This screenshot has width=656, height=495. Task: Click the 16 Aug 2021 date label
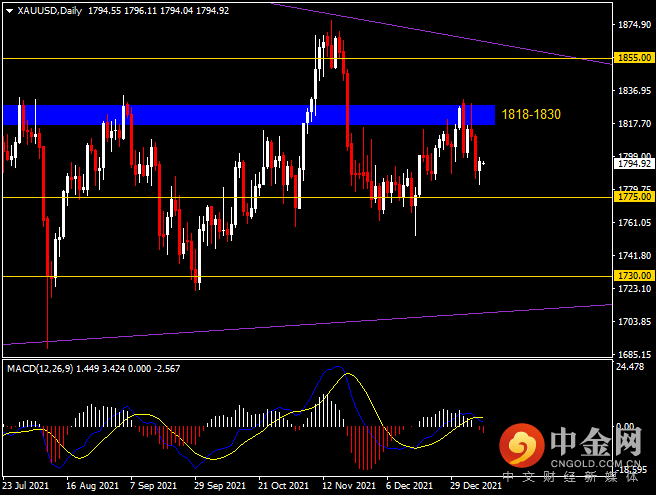(92, 486)
